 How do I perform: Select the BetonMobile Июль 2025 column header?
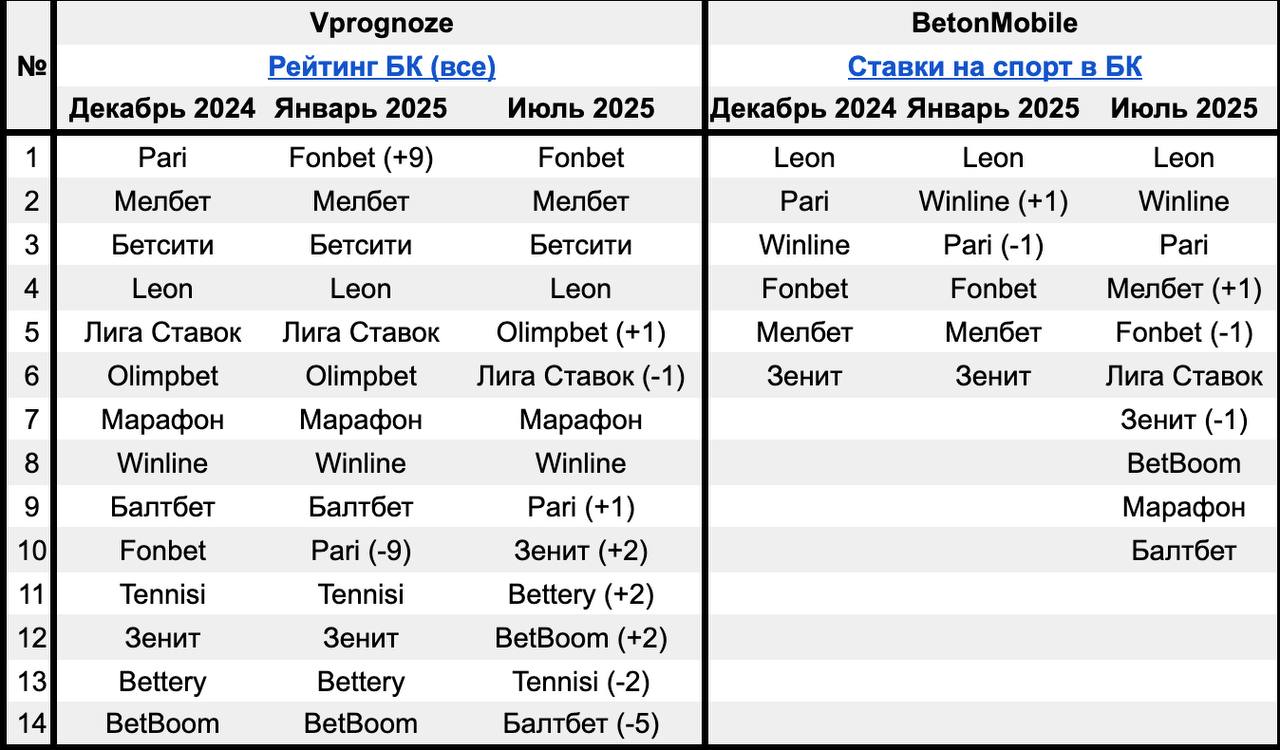click(1184, 109)
